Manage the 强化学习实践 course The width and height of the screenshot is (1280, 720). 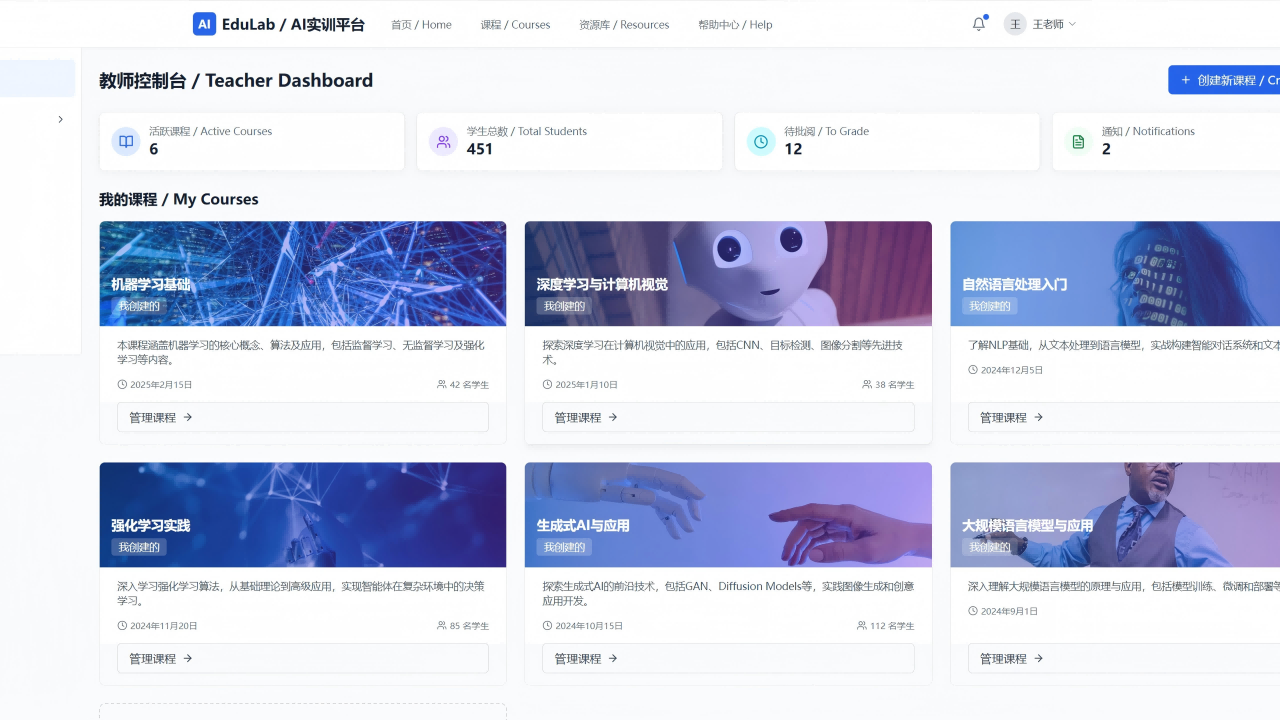303,658
